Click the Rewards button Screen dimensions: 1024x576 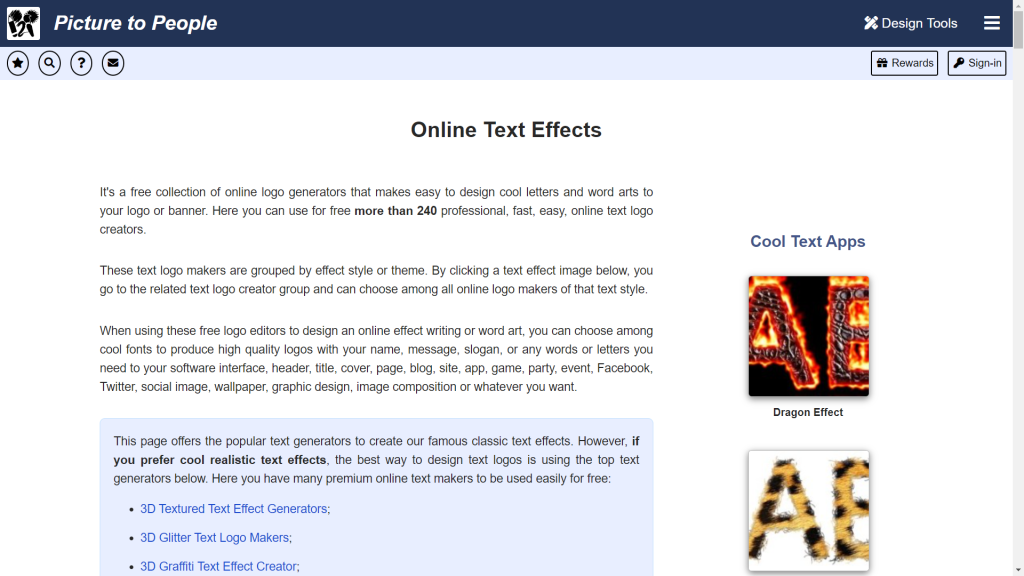(x=904, y=63)
